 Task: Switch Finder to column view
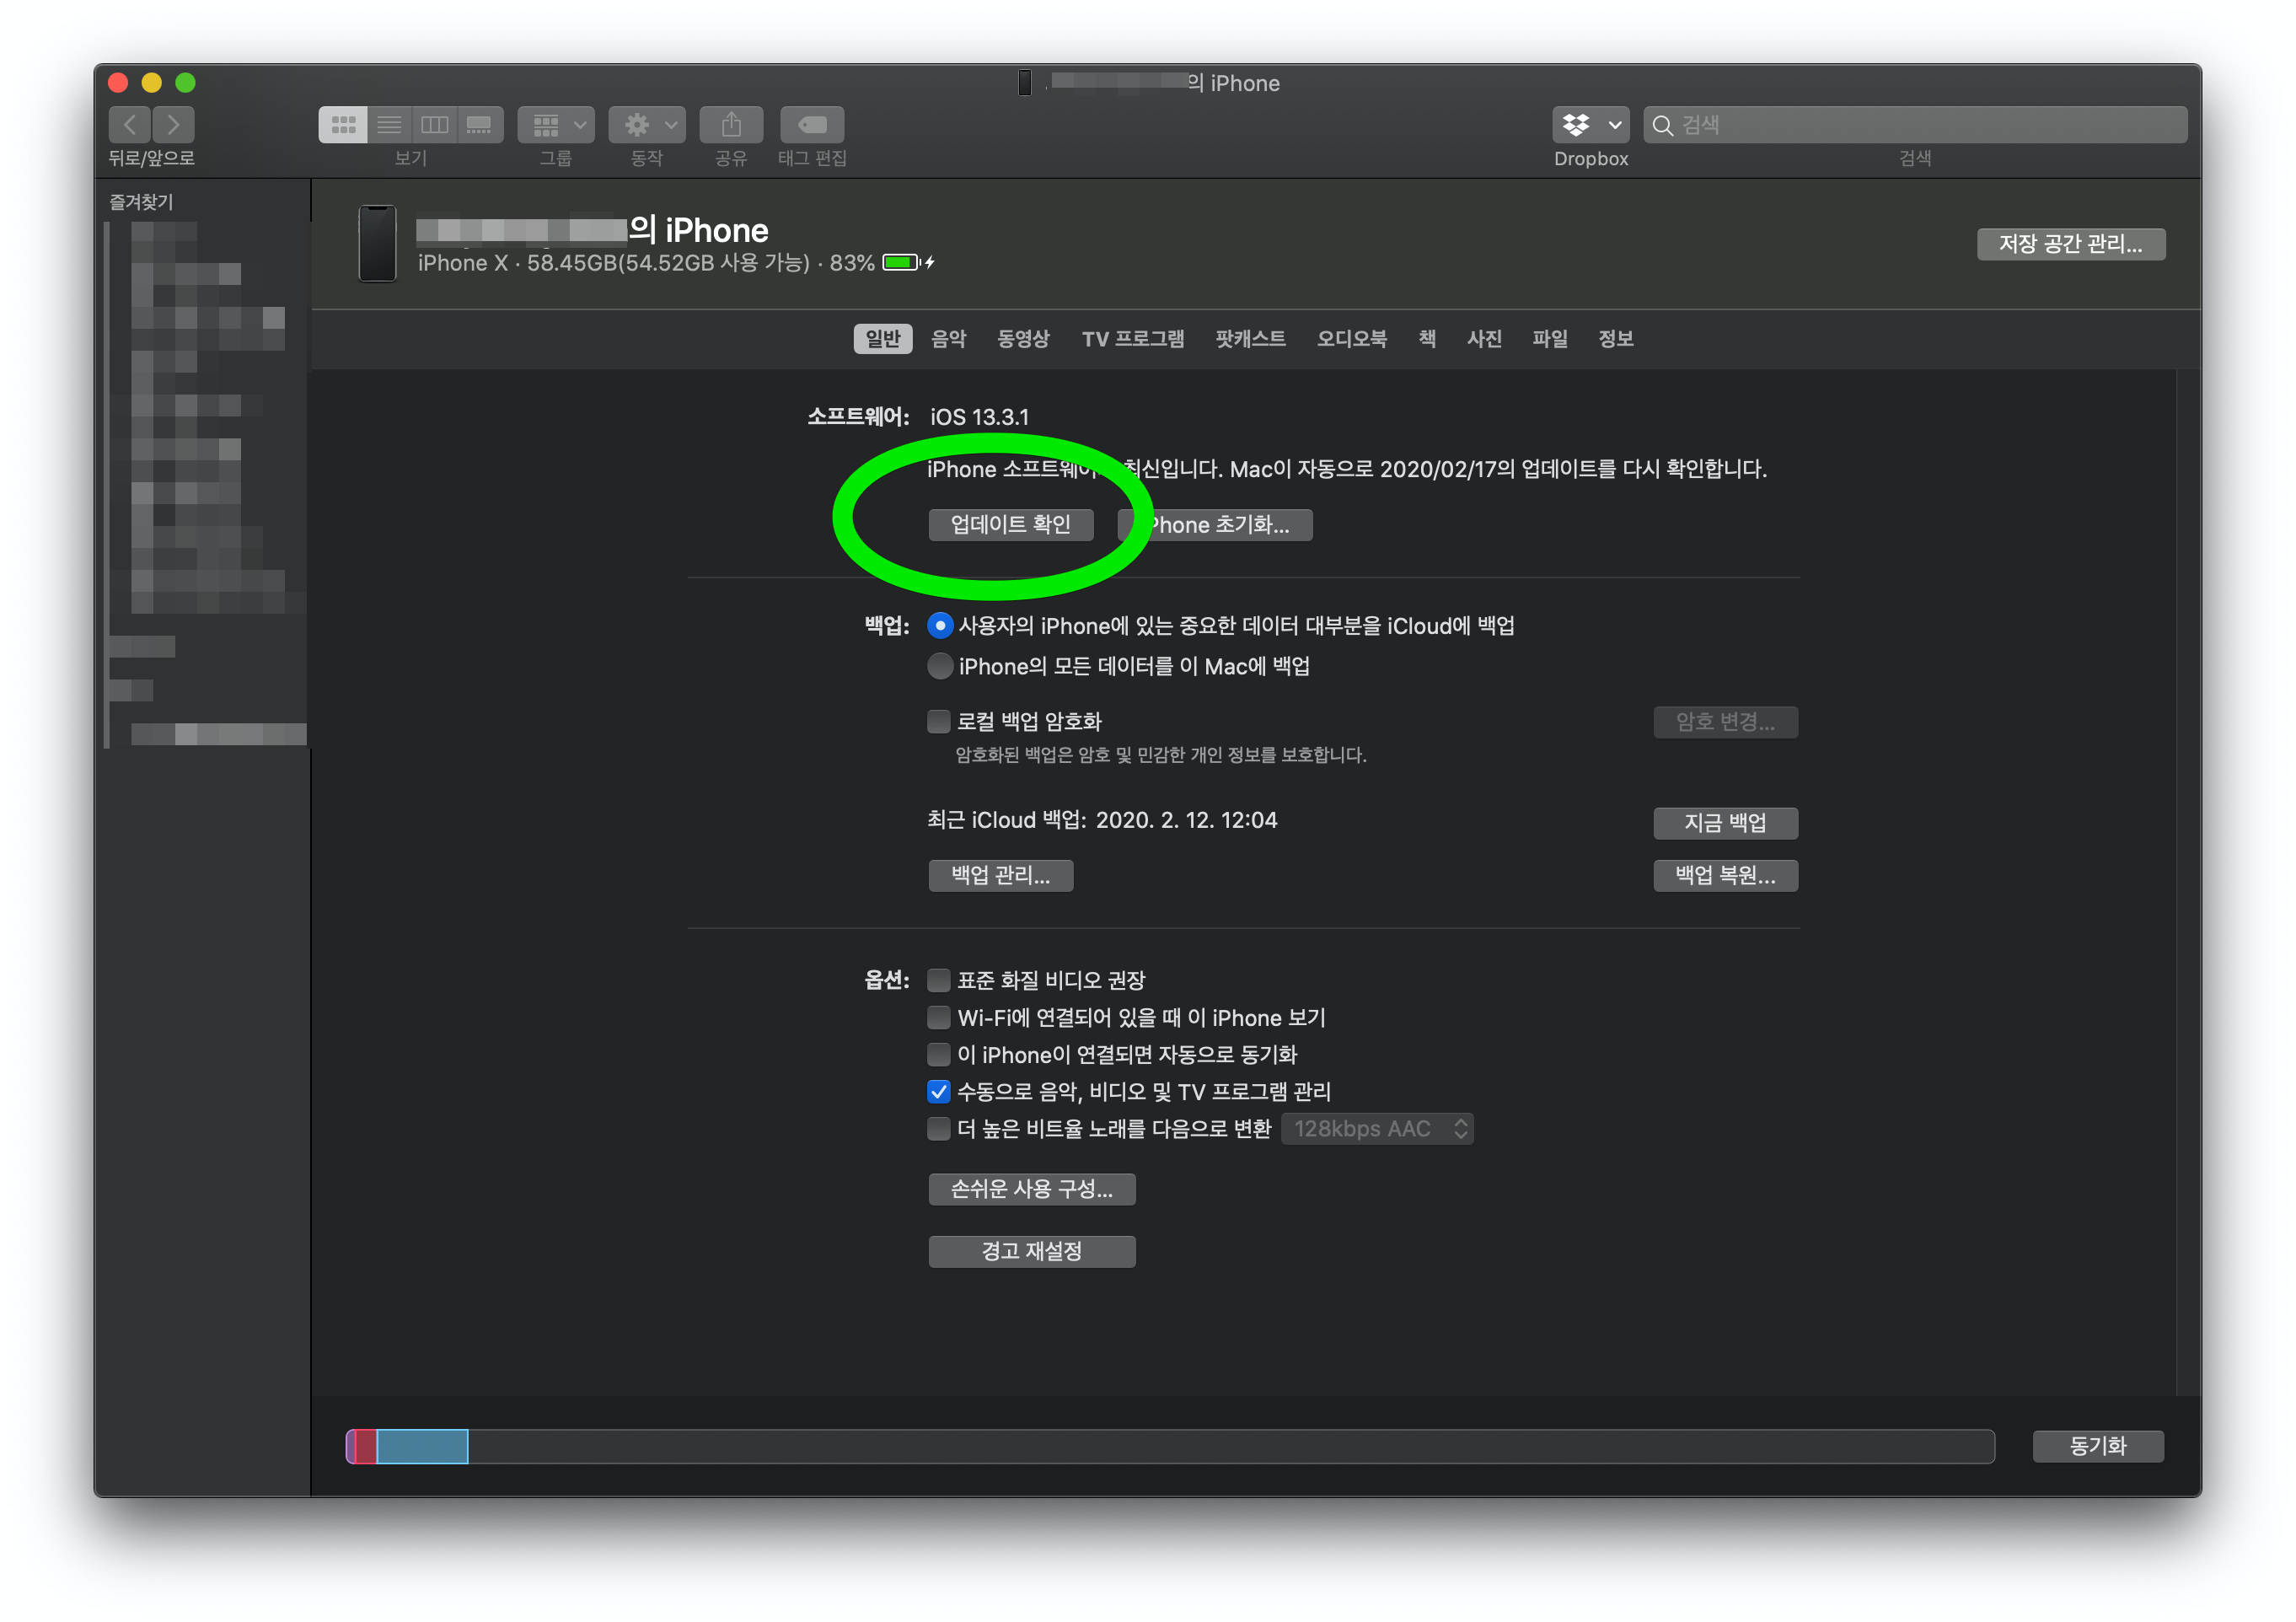pyautogui.click(x=435, y=125)
